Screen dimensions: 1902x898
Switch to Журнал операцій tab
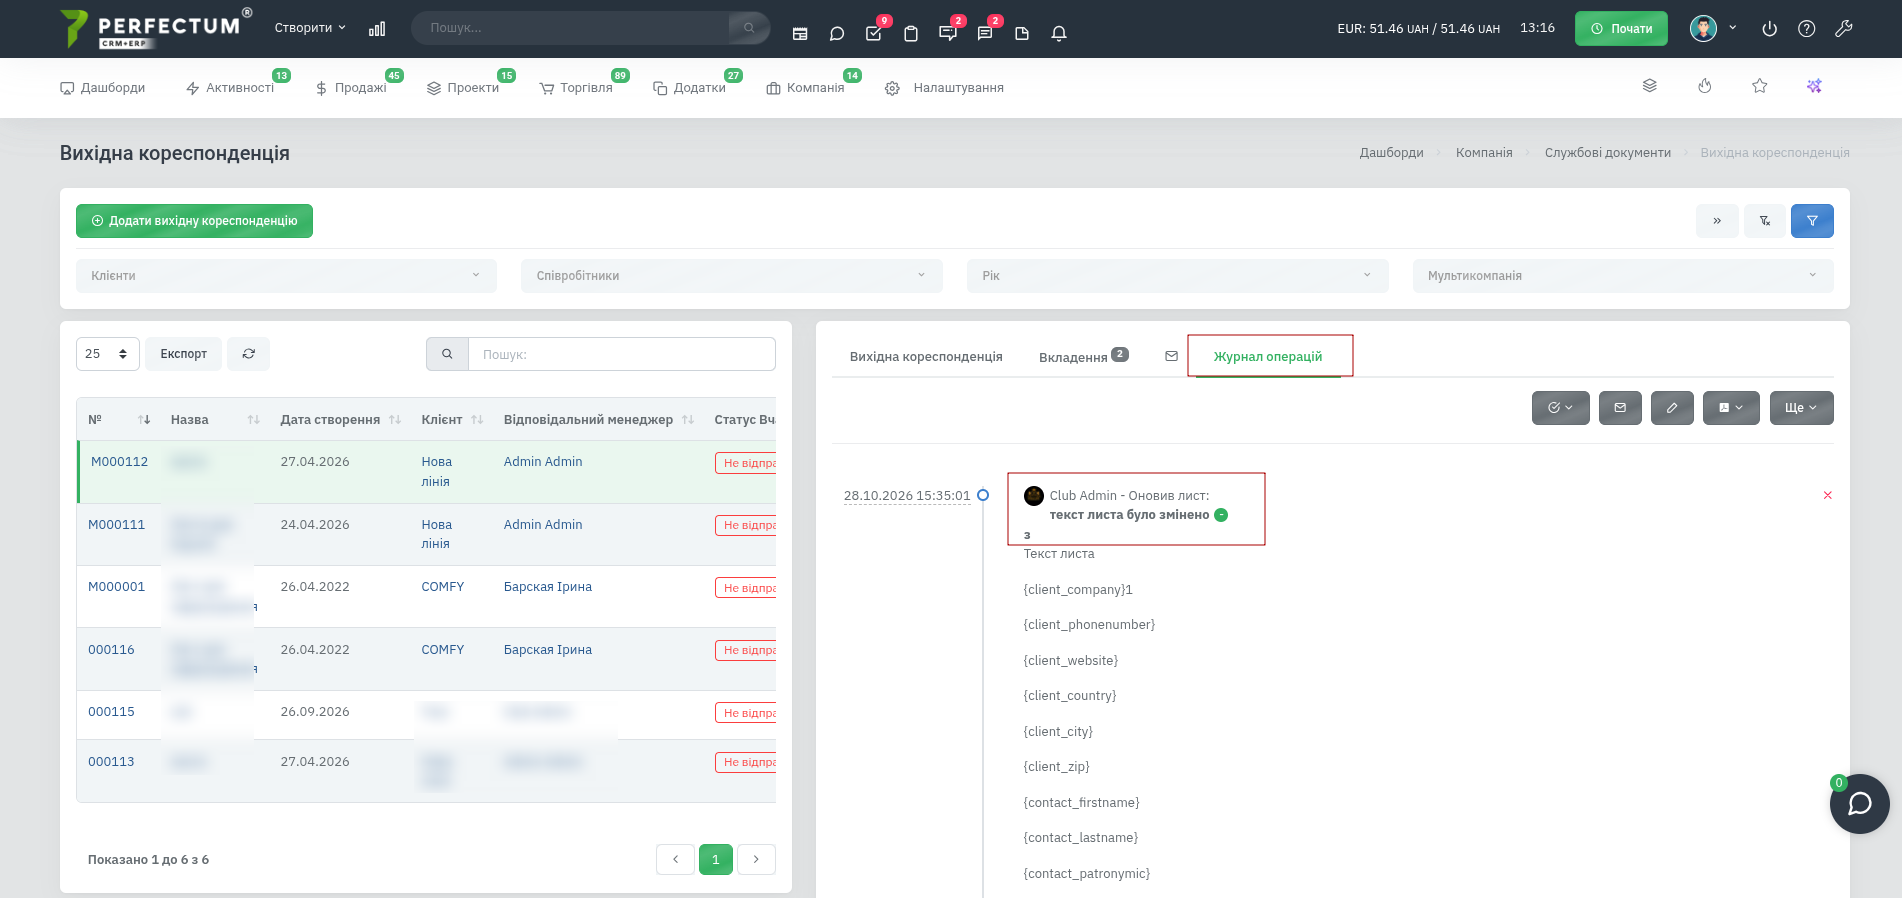[1267, 357]
